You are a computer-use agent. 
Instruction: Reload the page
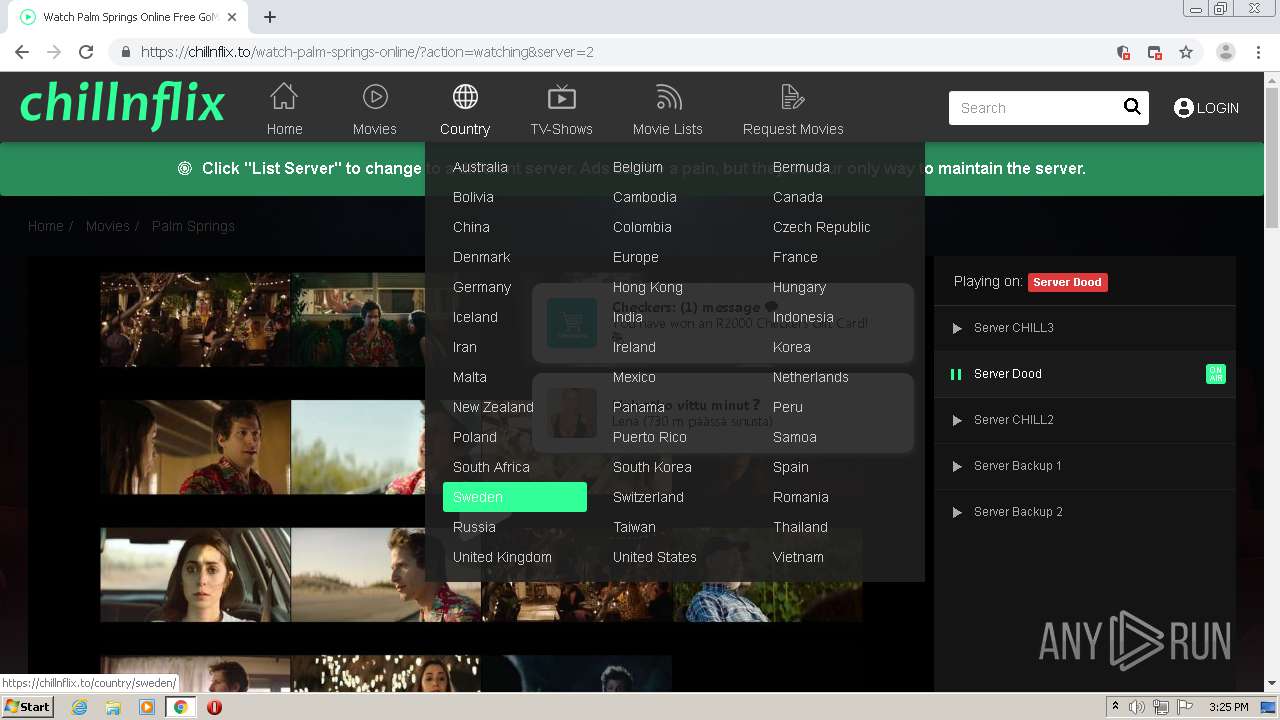click(x=86, y=52)
